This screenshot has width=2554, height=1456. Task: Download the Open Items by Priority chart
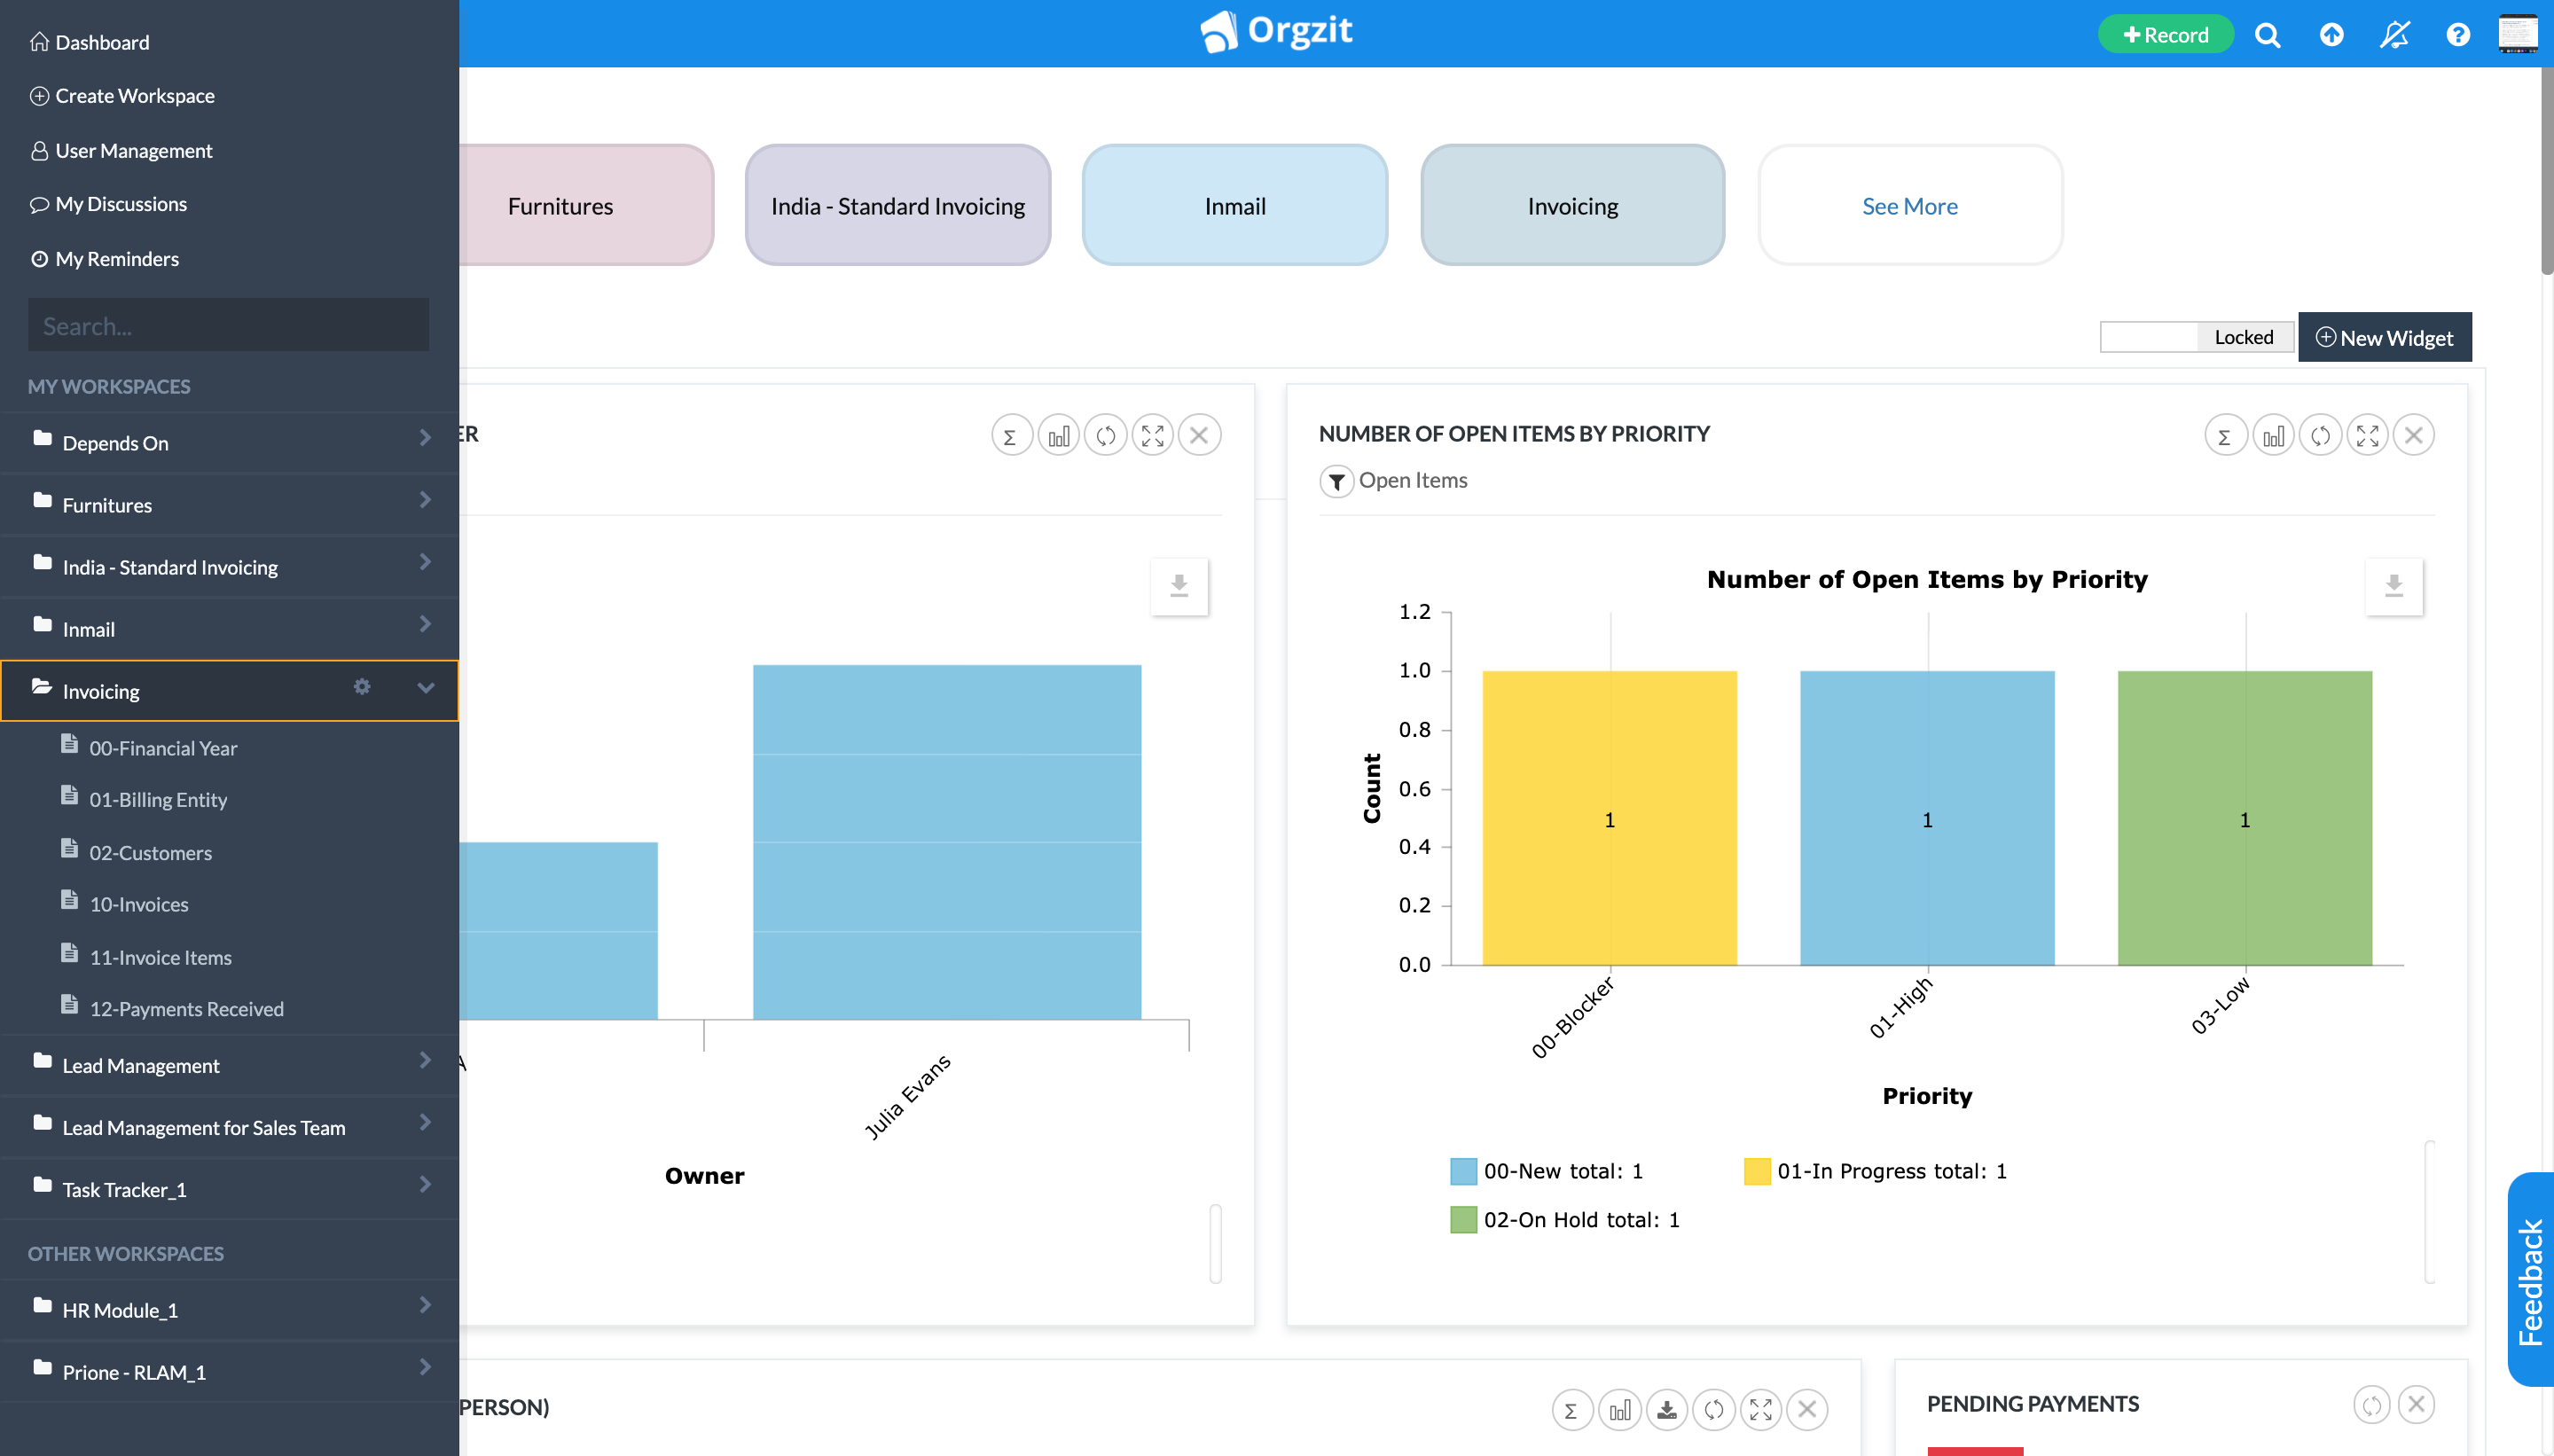pyautogui.click(x=2394, y=586)
